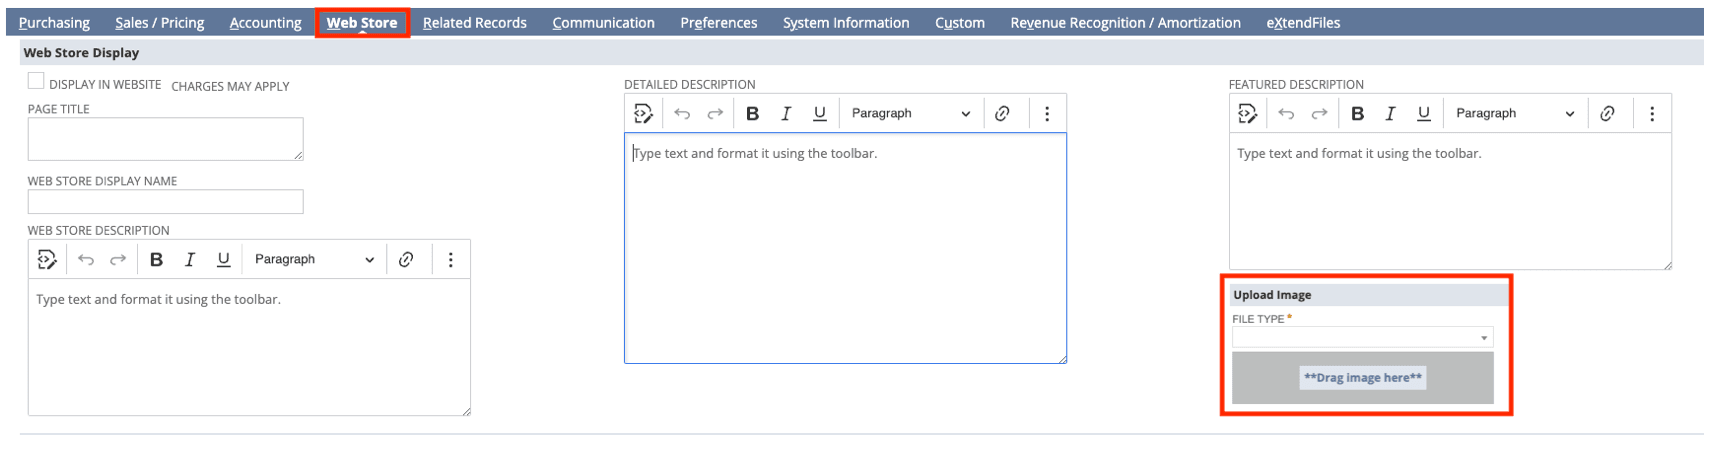Enable Display in Website checkbox
The height and width of the screenshot is (451, 1728).
point(36,82)
